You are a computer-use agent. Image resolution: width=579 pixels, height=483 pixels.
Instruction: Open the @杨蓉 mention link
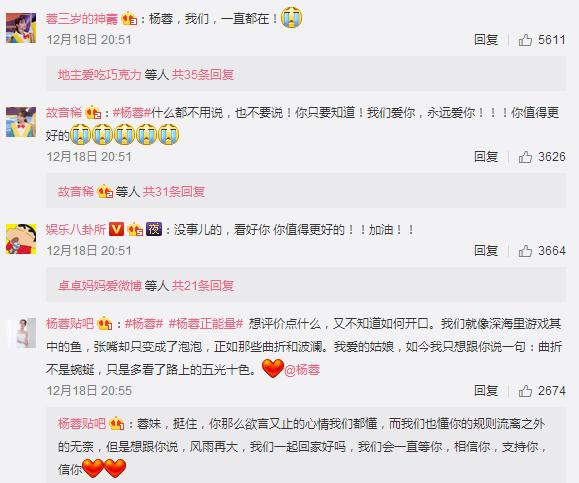tap(302, 370)
